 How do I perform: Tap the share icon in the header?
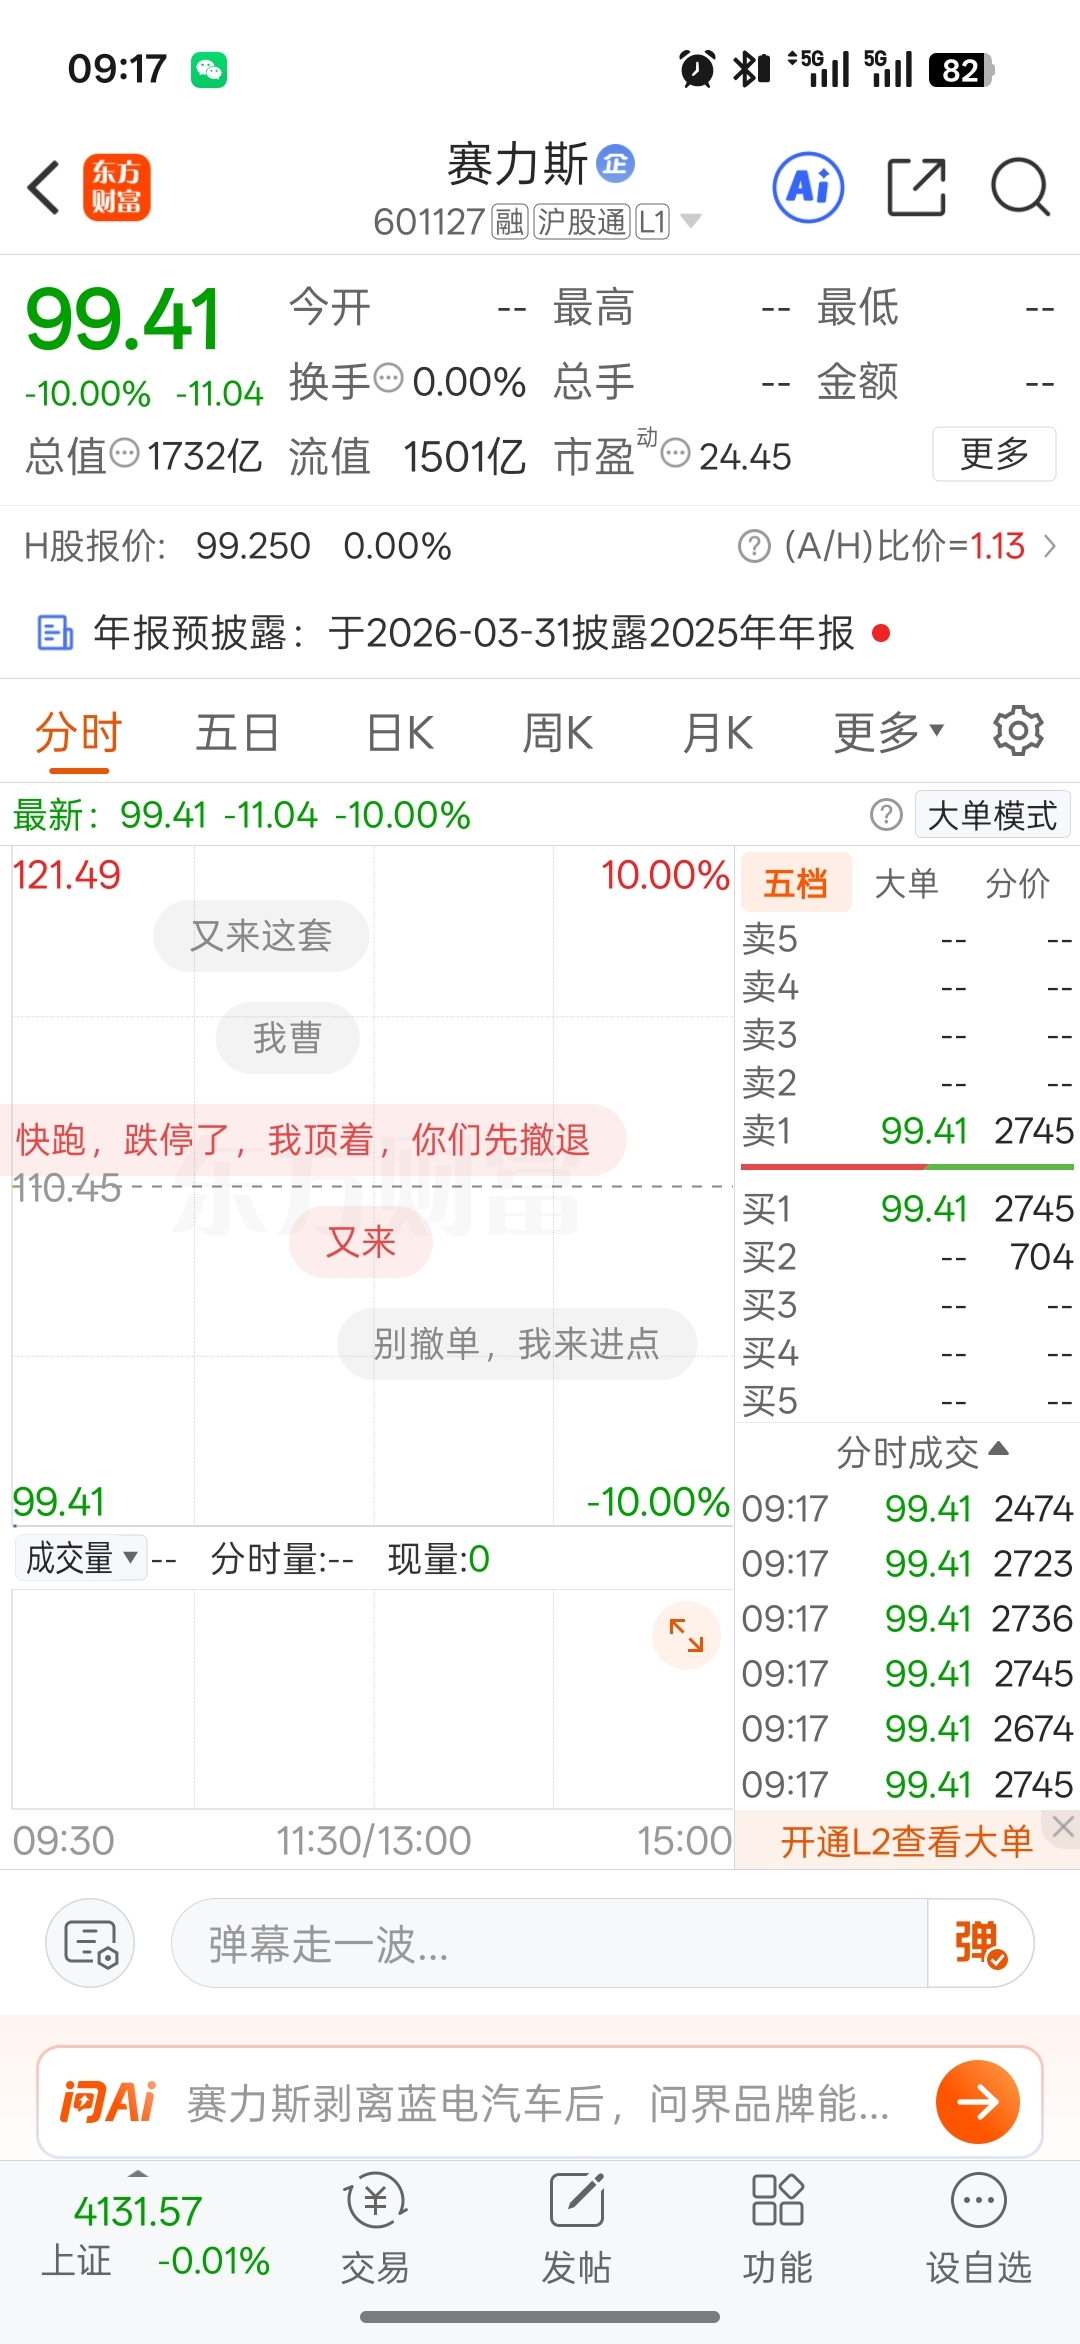[916, 187]
